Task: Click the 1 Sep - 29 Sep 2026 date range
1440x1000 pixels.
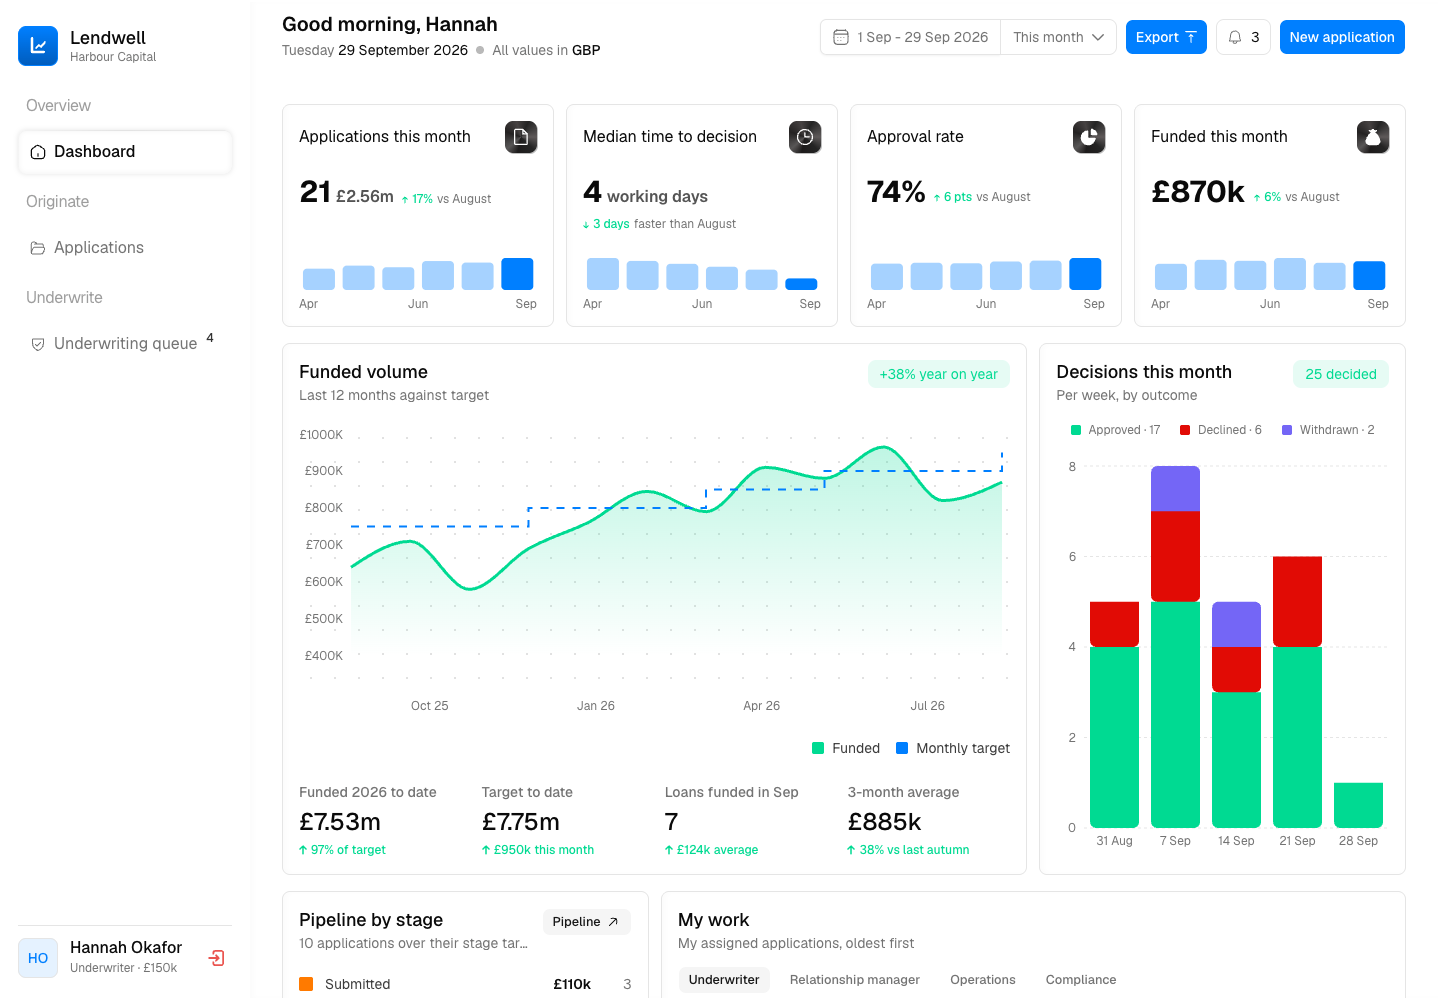Action: point(911,37)
